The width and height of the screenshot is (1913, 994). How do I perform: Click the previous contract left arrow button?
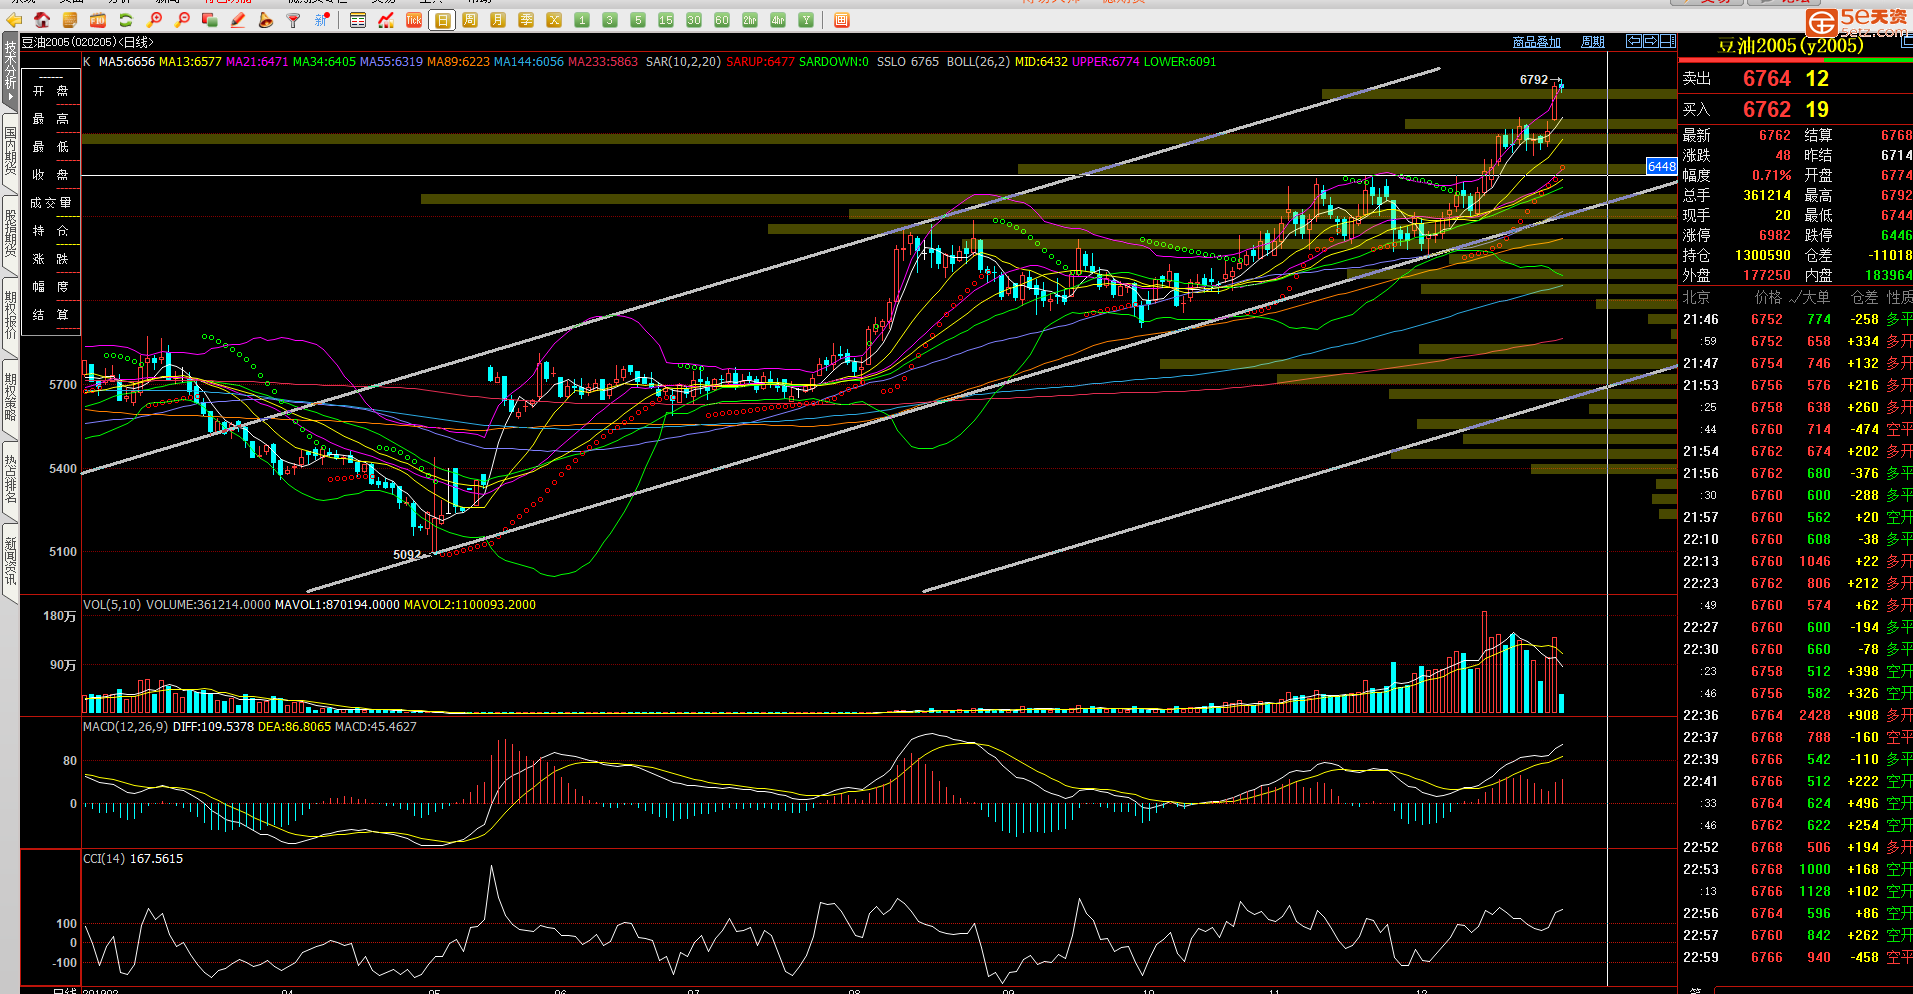click(x=1633, y=41)
